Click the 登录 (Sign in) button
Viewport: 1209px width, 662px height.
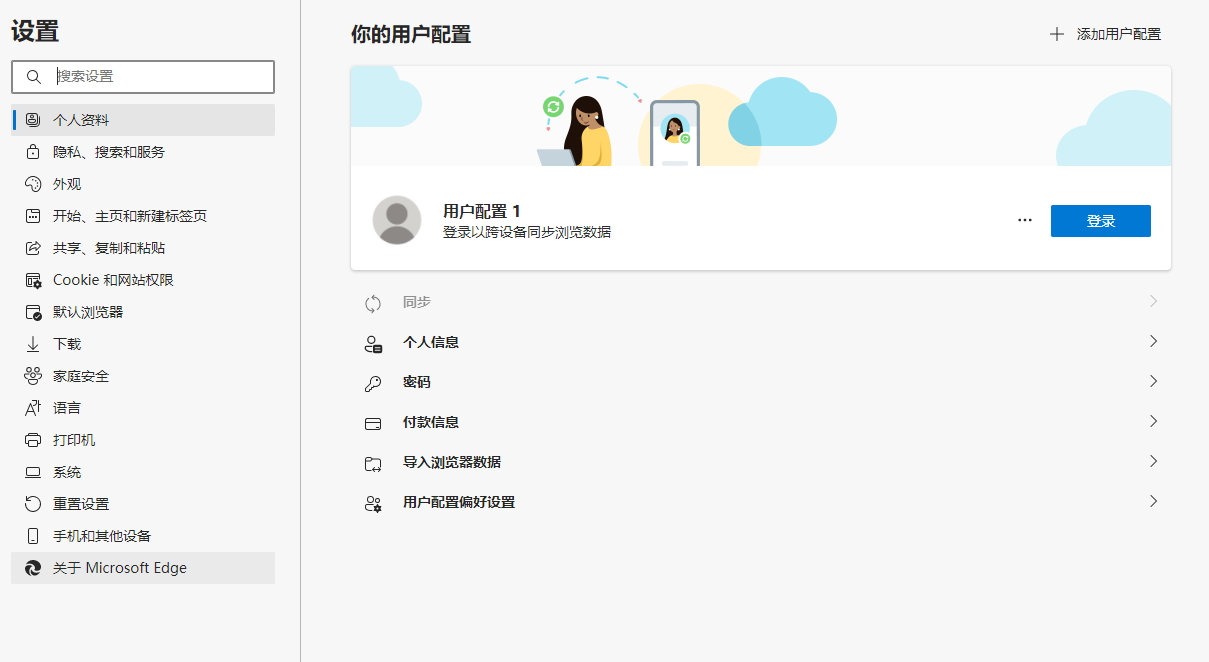1100,220
